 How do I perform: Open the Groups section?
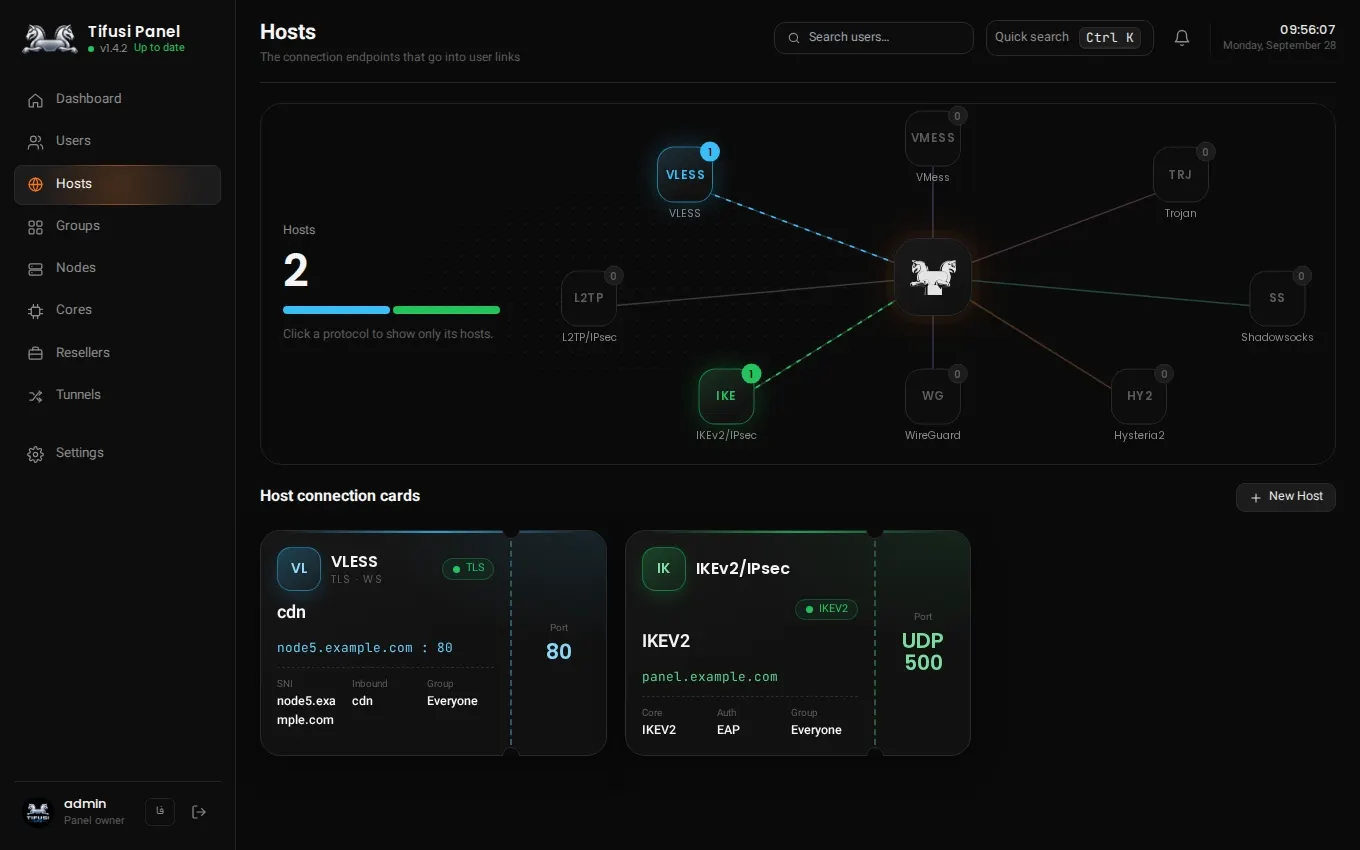pos(117,226)
